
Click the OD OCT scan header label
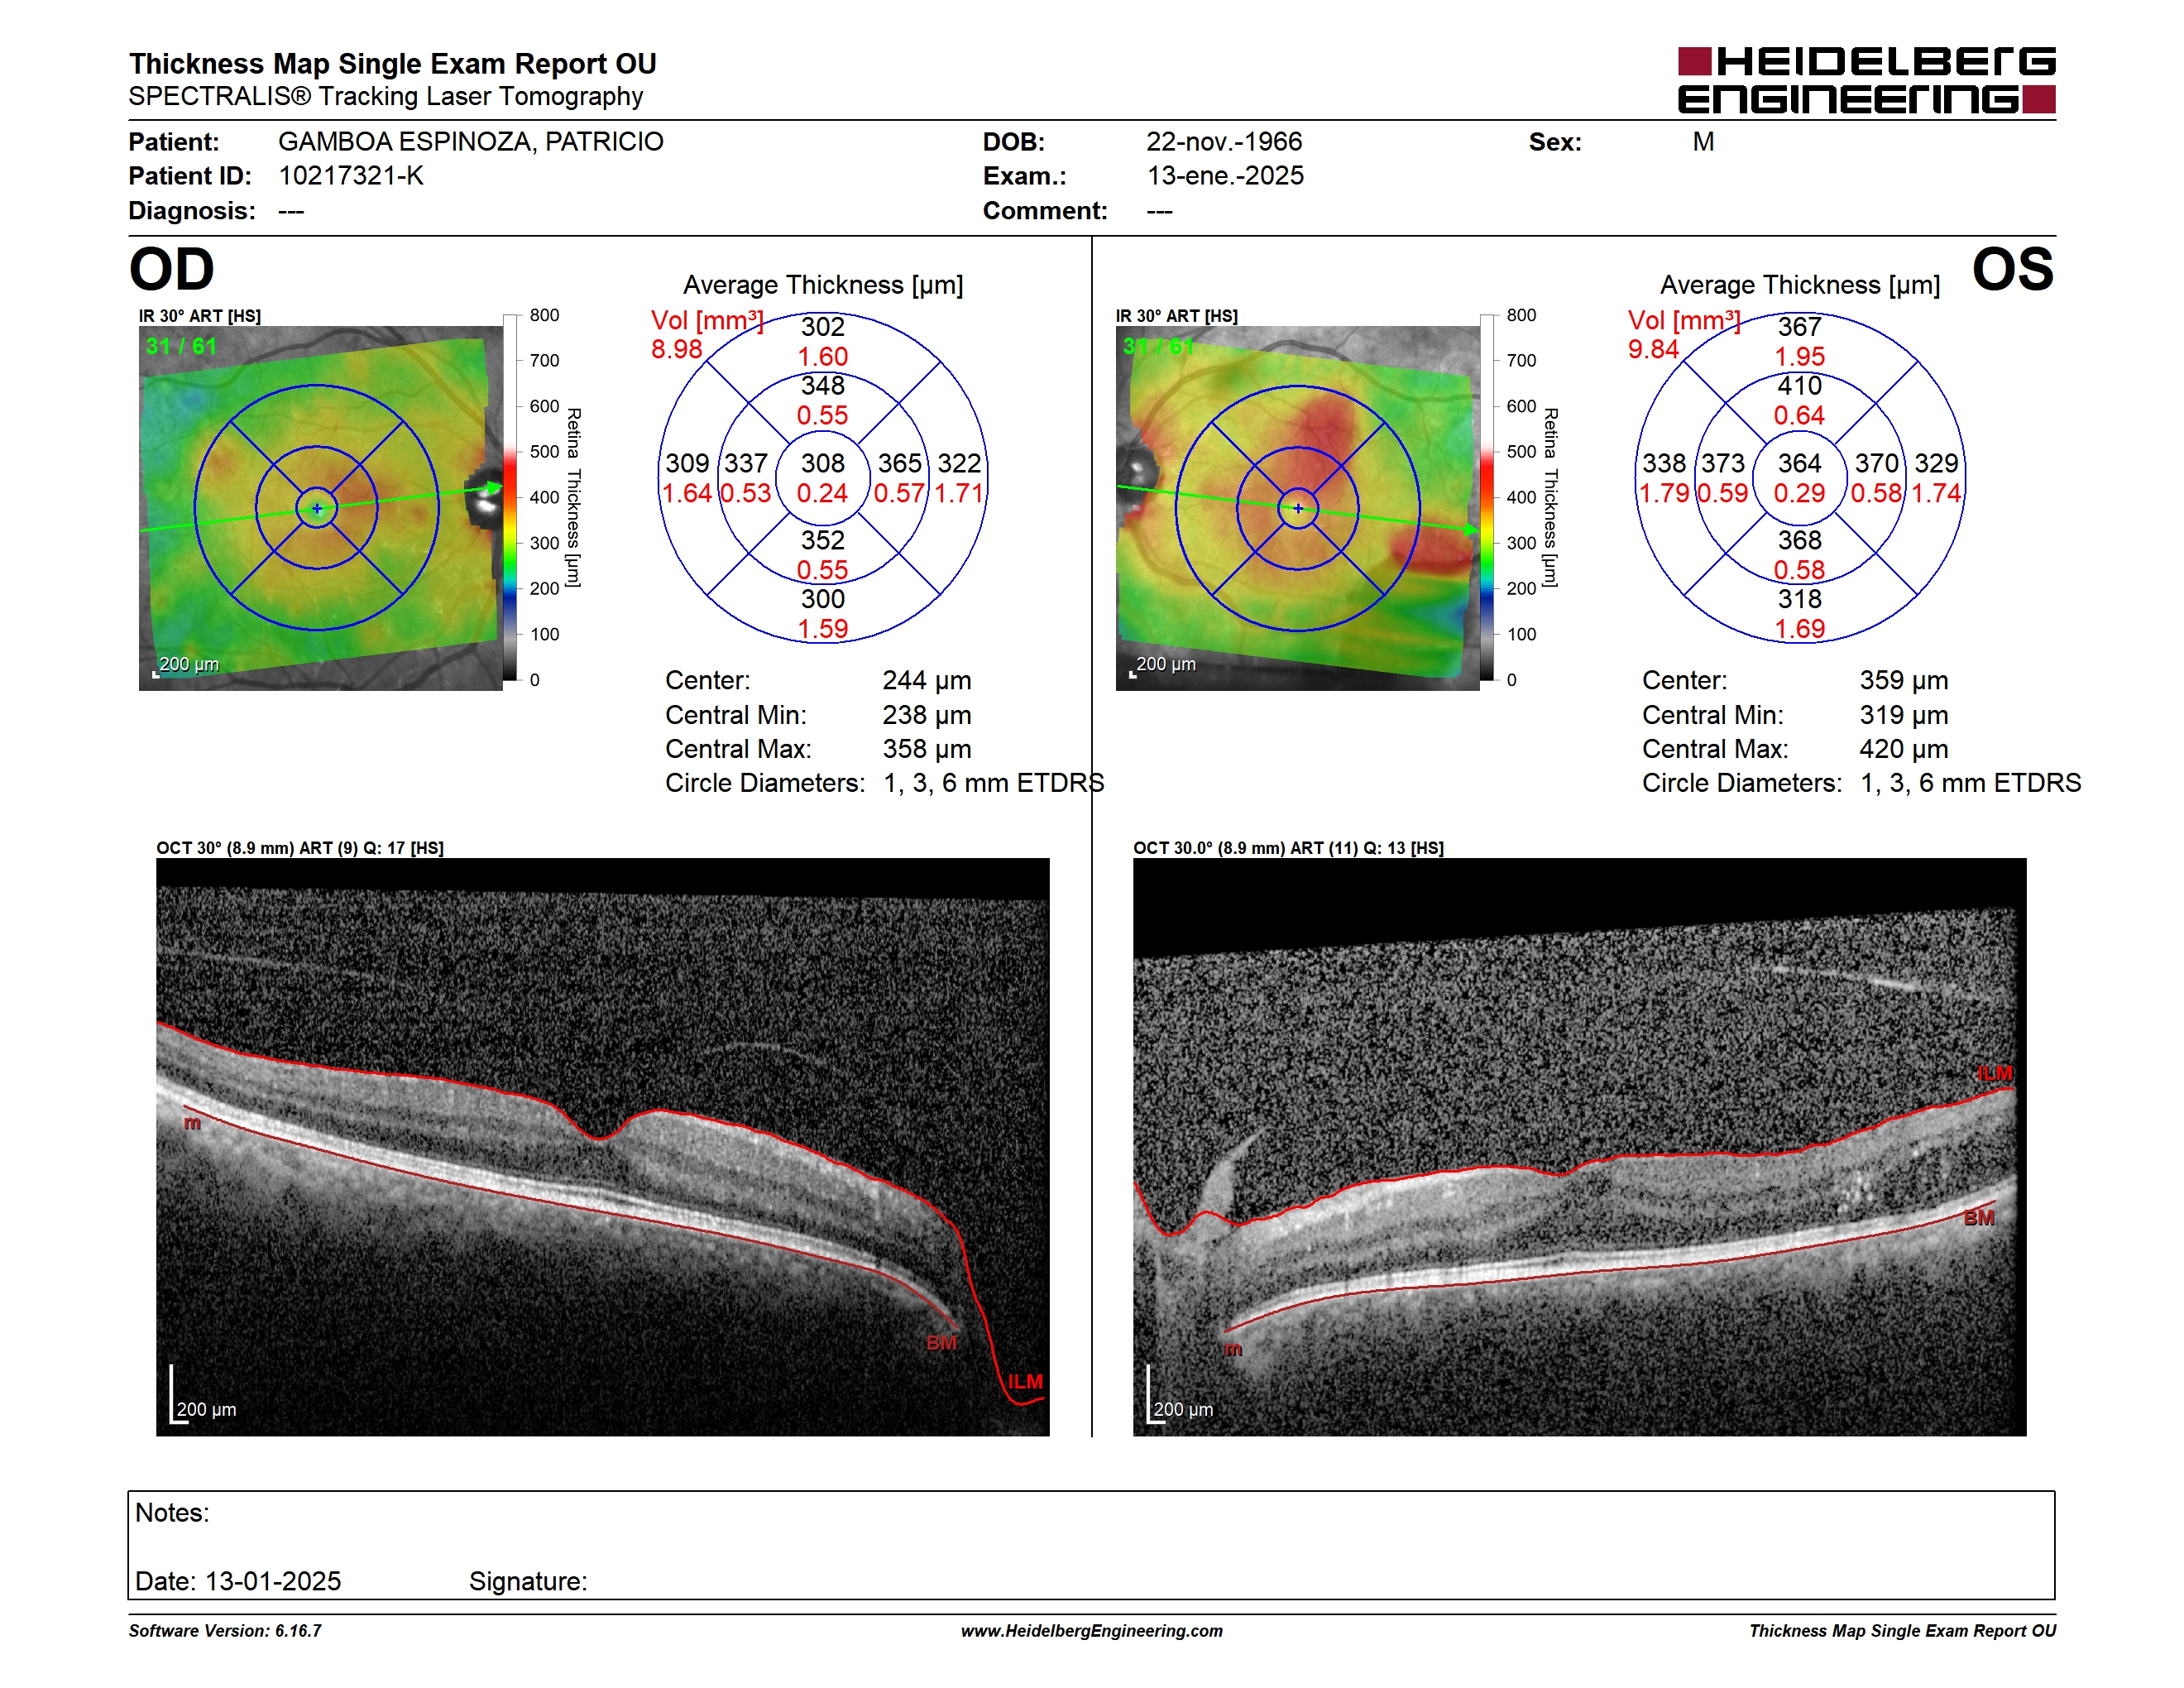[300, 848]
